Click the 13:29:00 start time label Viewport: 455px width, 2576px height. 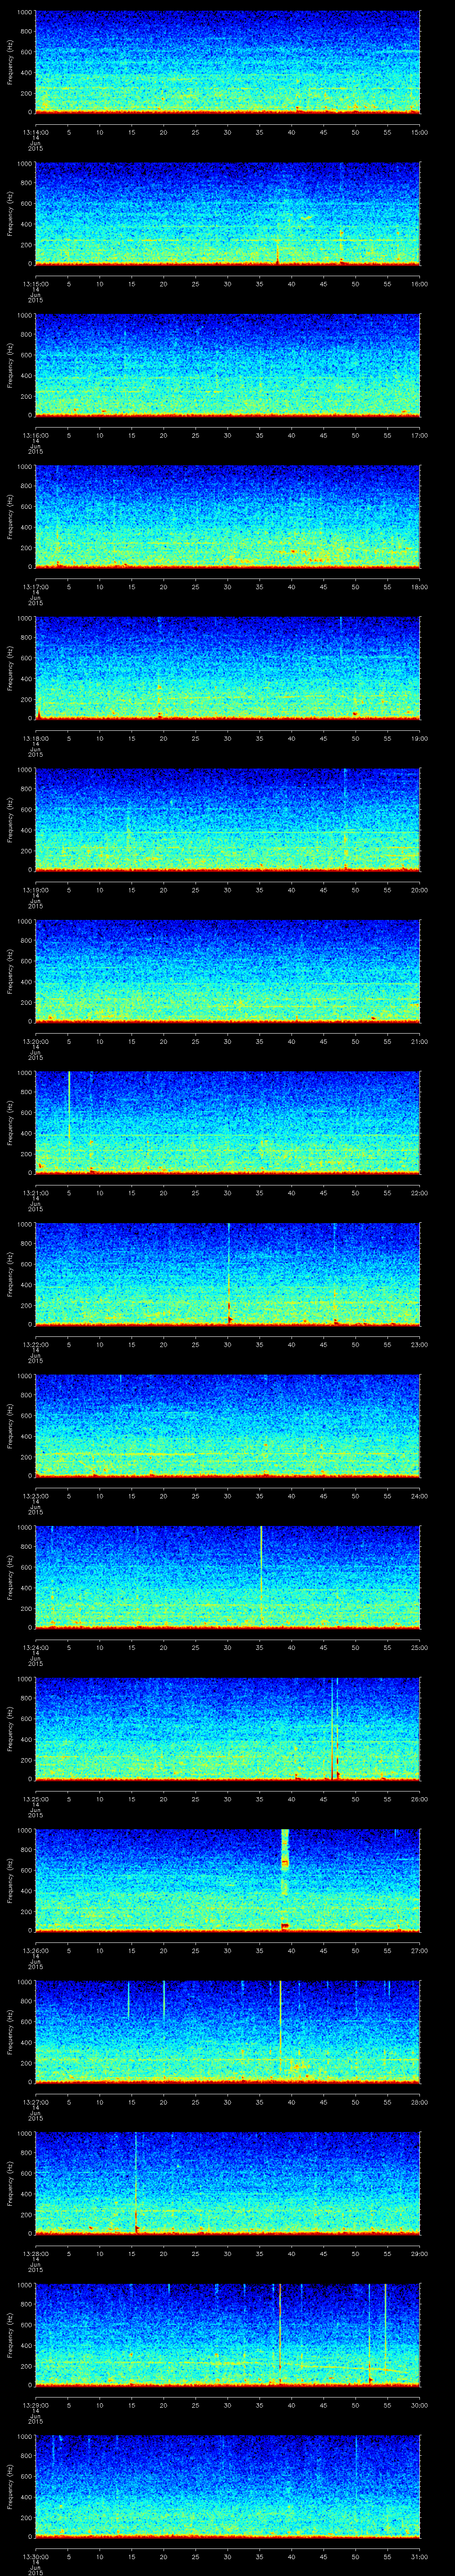click(35, 2404)
